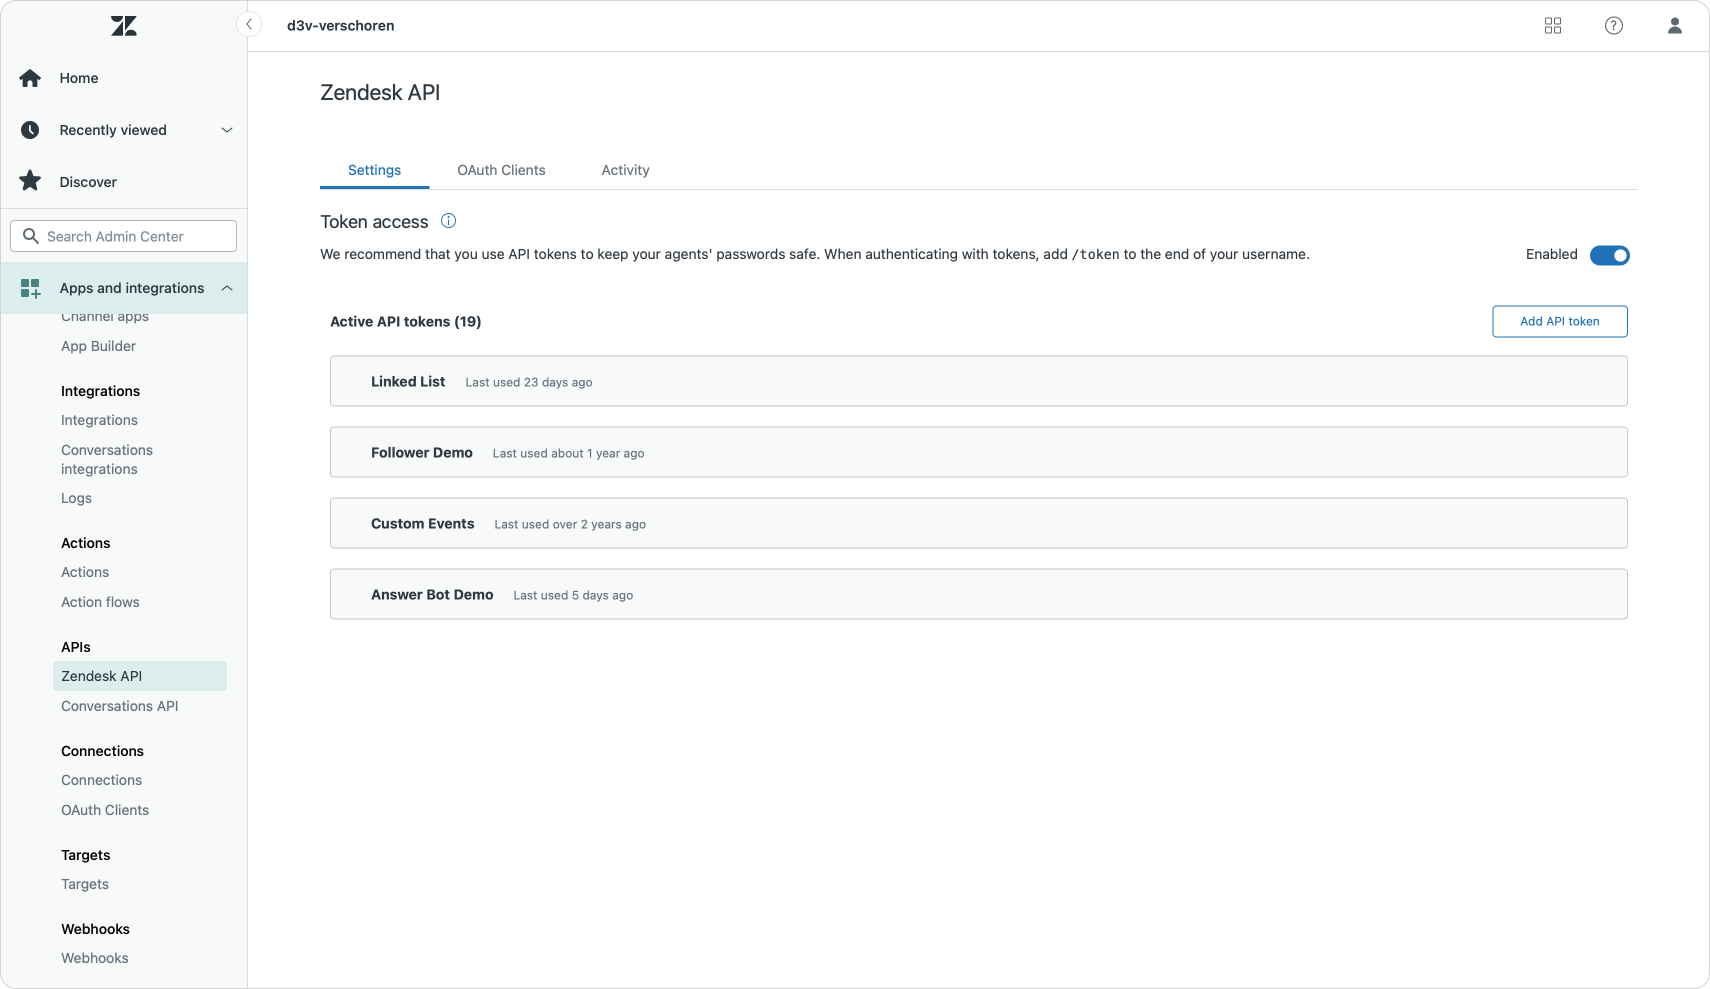Open Apps and integrations in the sidebar
This screenshot has height=989, width=1710.
tap(132, 288)
